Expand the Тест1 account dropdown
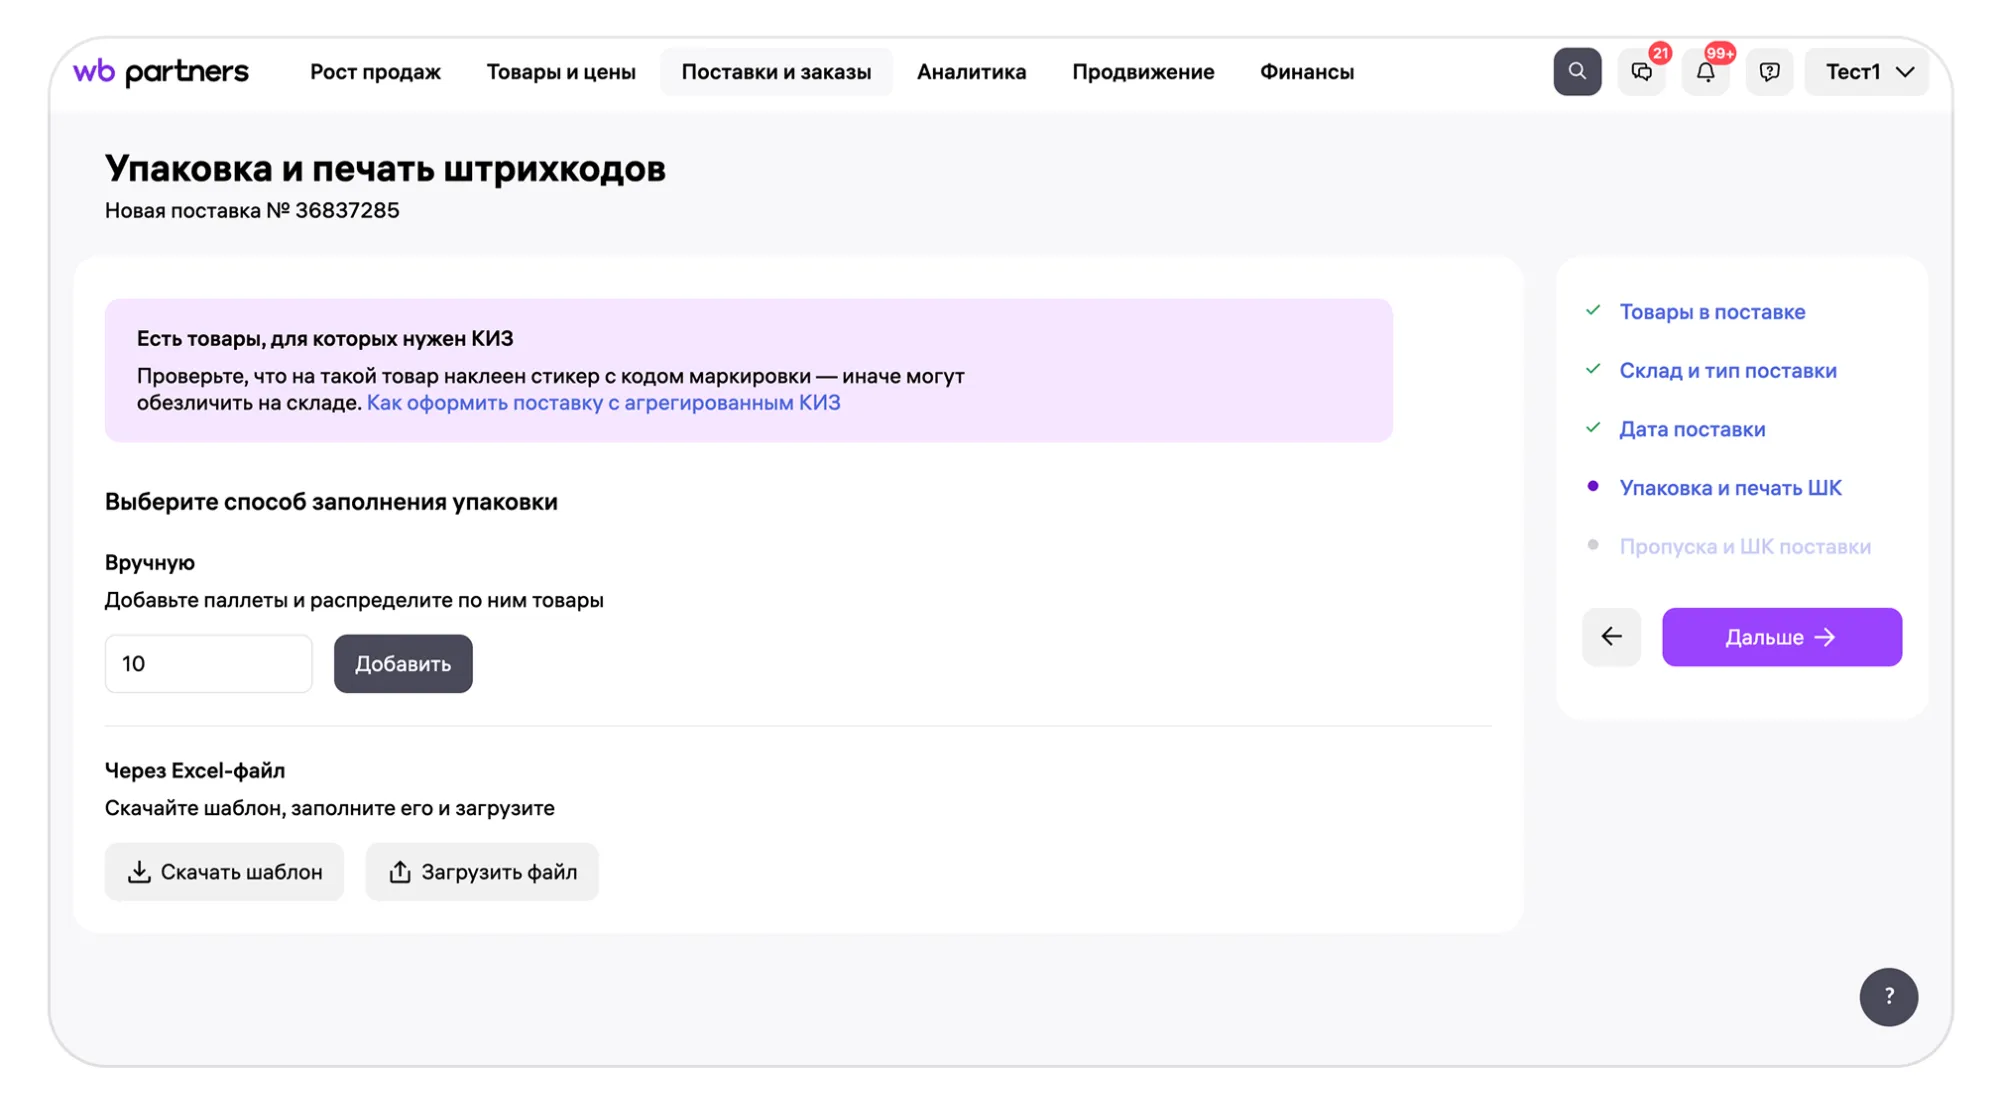This screenshot has height=1104, width=1999. click(1866, 72)
